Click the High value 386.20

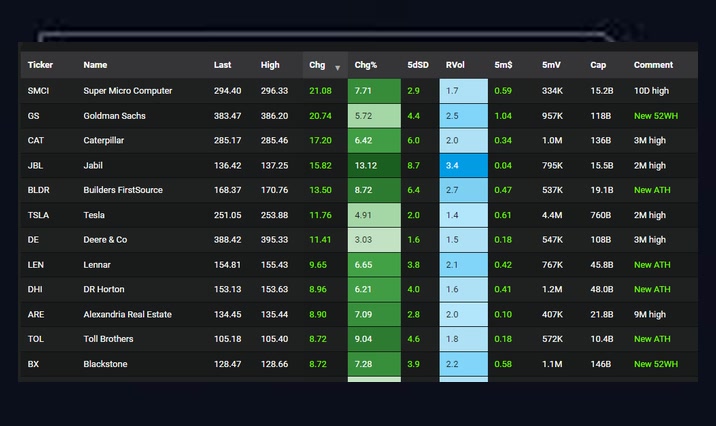click(x=274, y=116)
